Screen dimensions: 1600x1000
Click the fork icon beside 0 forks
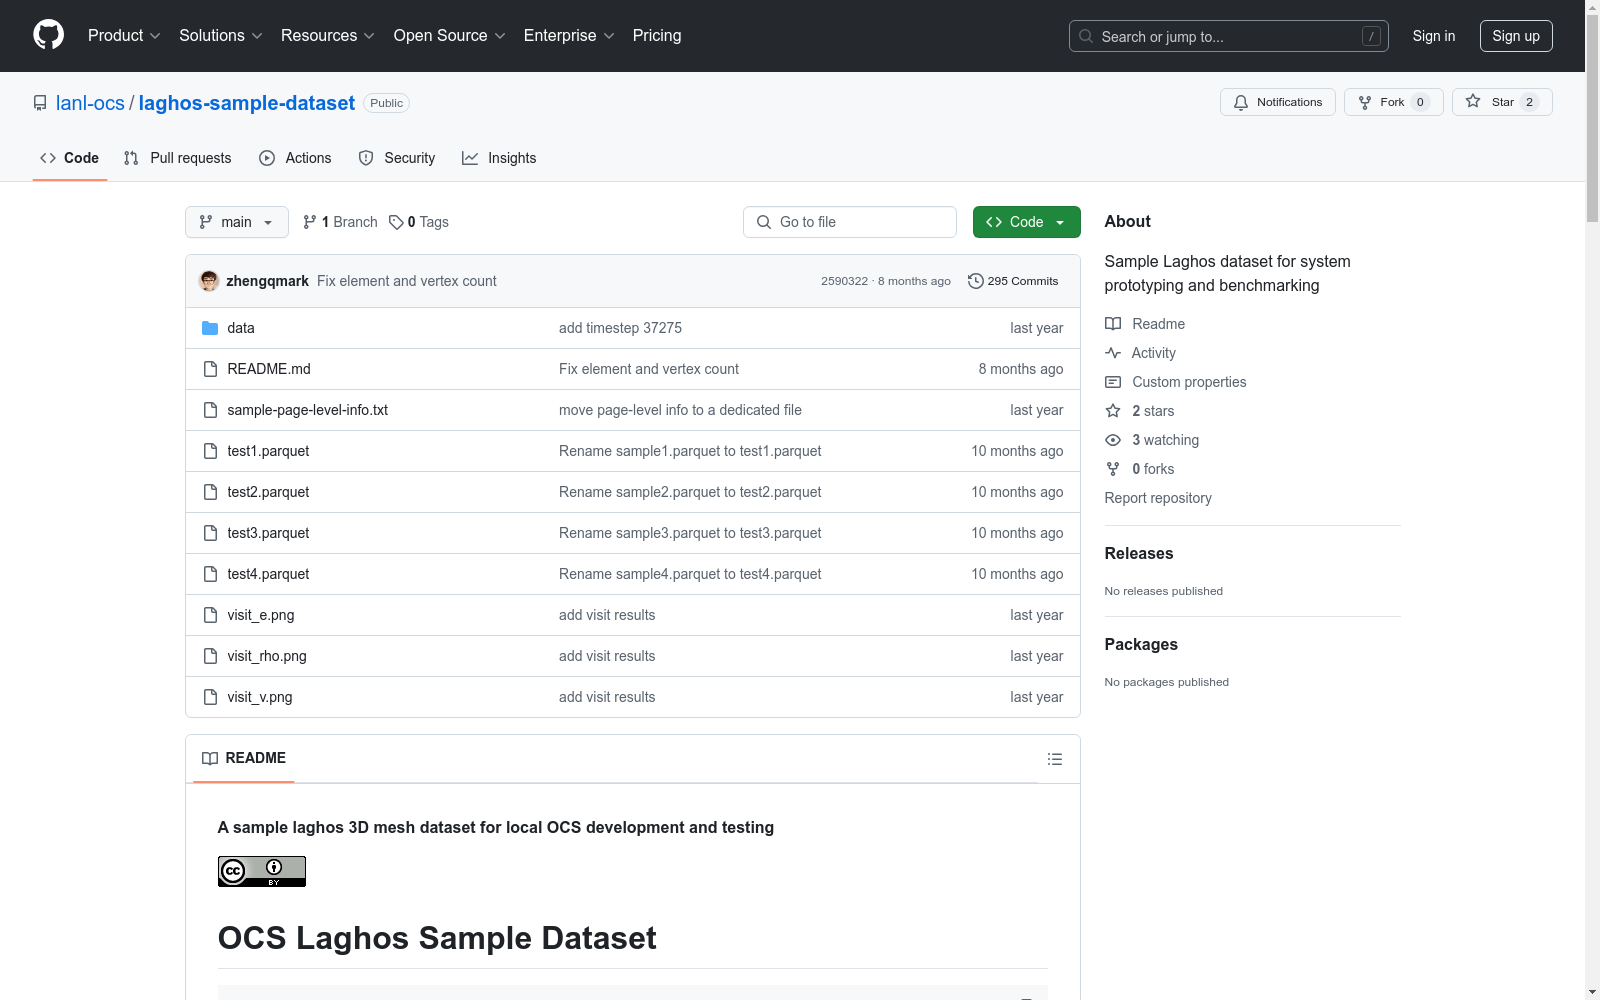(x=1113, y=469)
